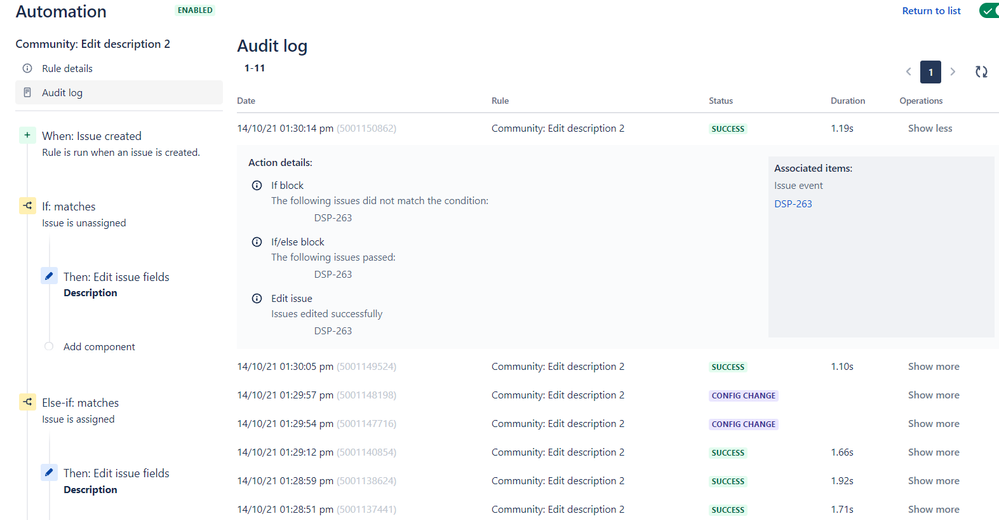Click the info icon beside If block

(x=257, y=185)
